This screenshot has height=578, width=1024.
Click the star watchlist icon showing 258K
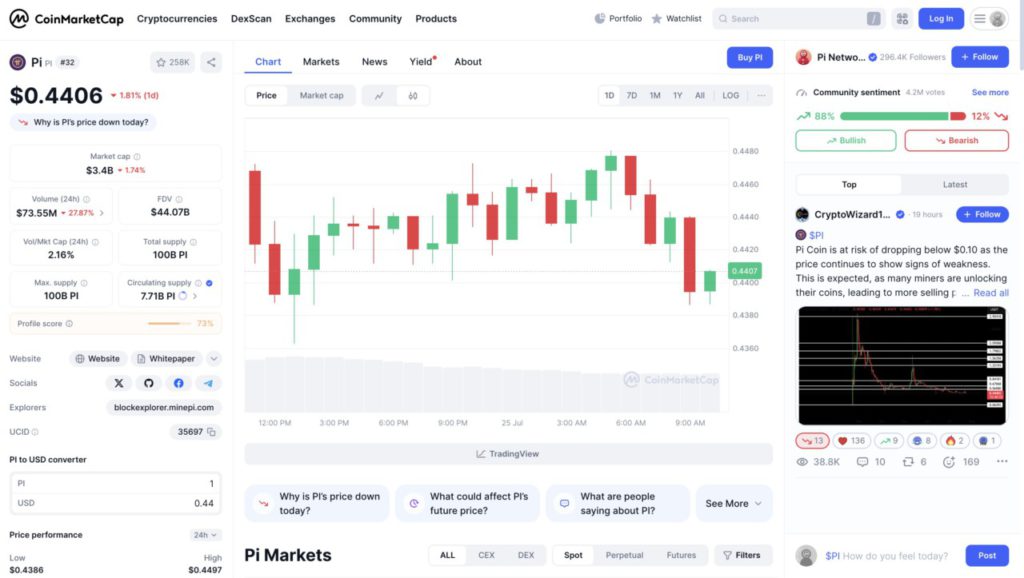coord(173,62)
